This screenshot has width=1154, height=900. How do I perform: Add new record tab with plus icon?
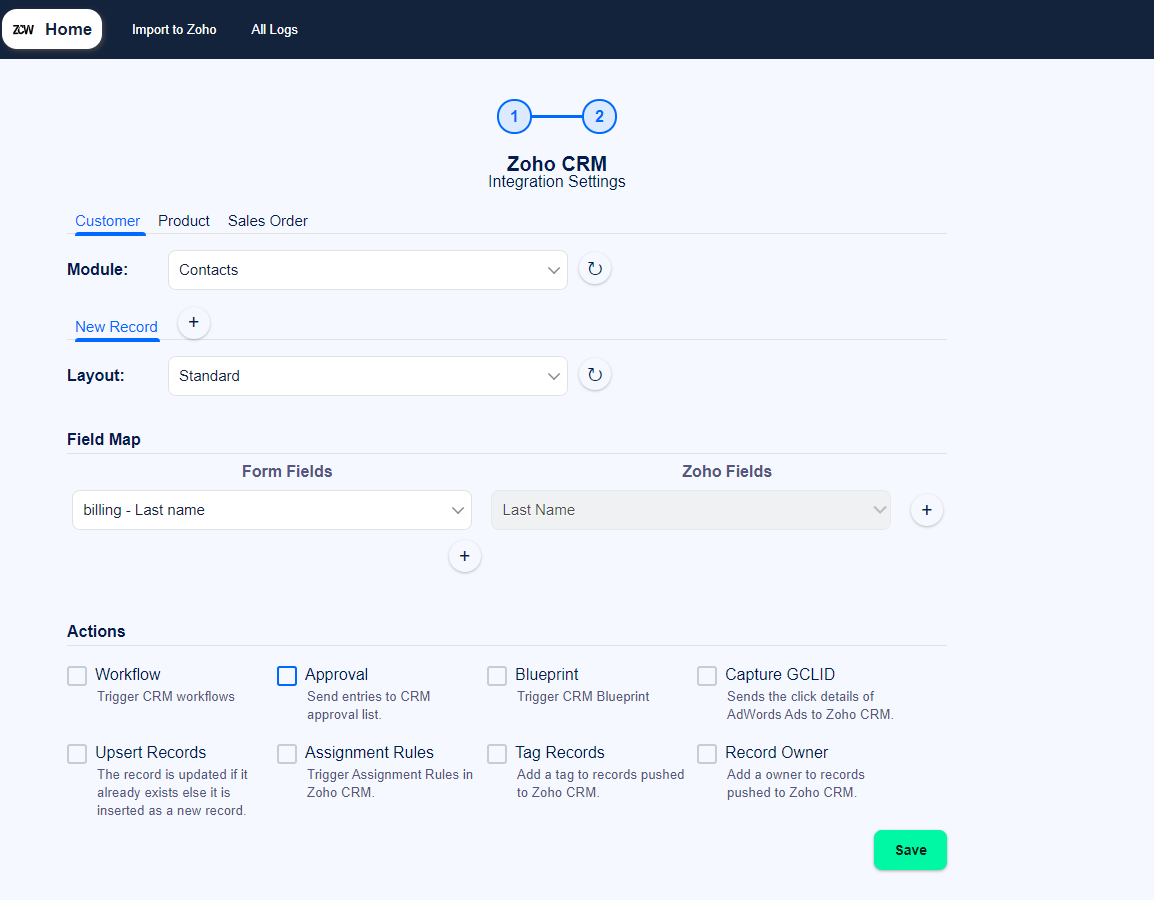point(194,322)
